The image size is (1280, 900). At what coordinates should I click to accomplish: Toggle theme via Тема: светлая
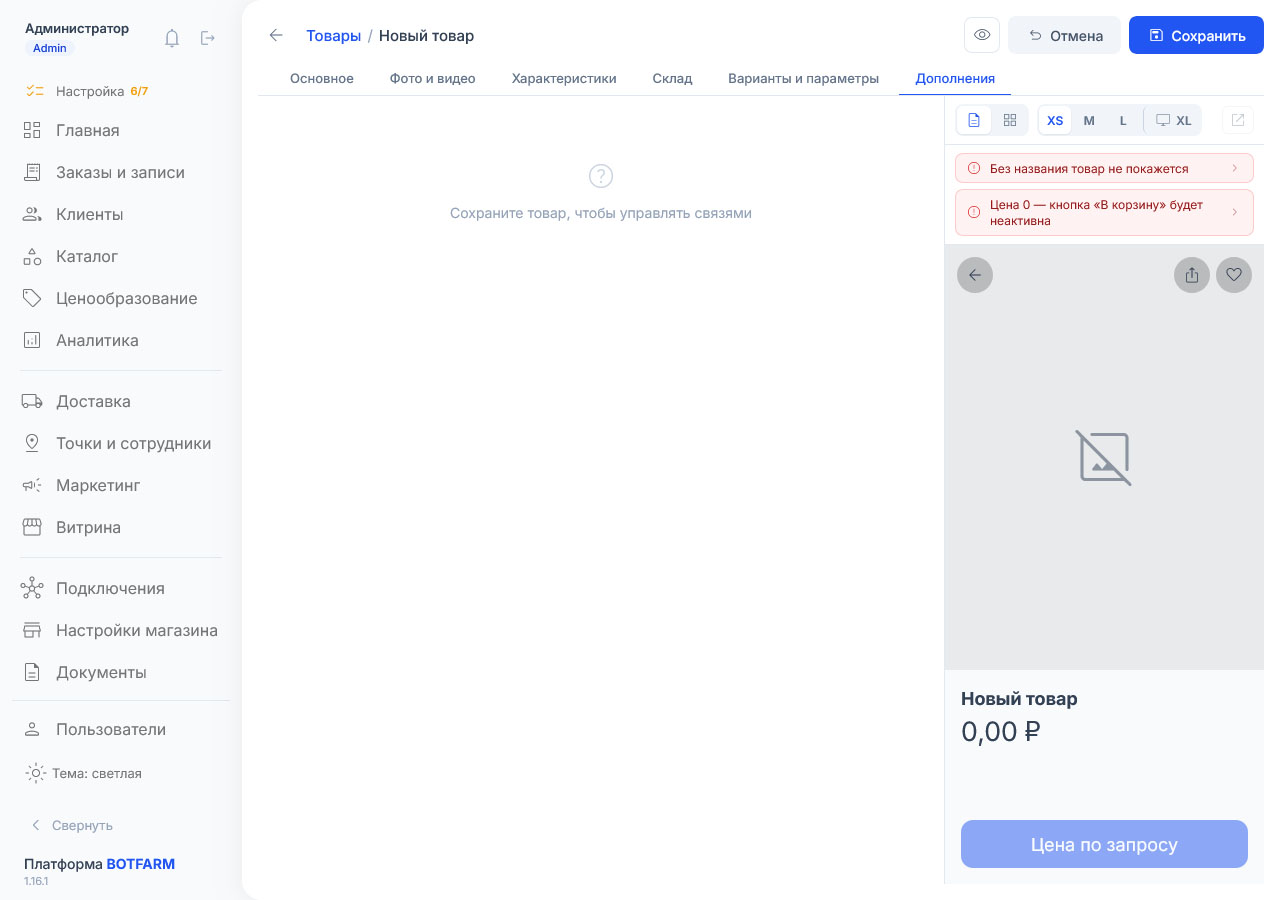(x=84, y=773)
